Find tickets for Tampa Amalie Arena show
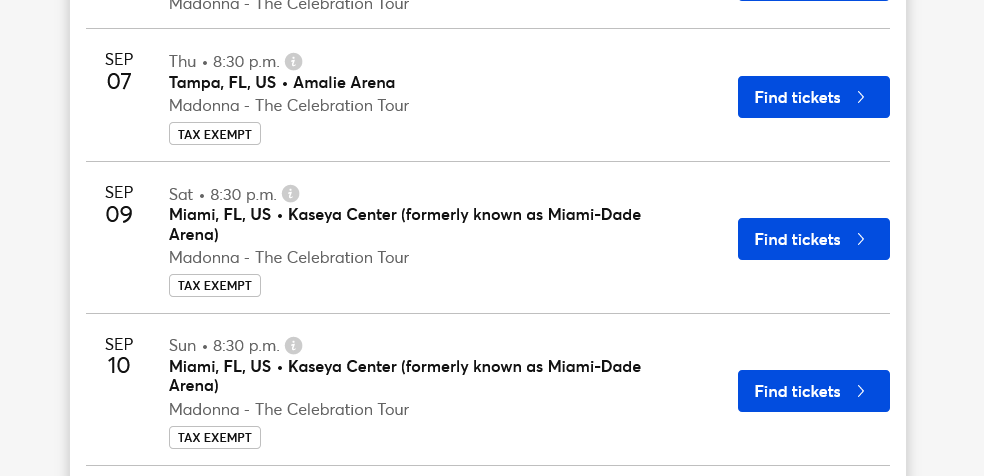 click(x=813, y=97)
